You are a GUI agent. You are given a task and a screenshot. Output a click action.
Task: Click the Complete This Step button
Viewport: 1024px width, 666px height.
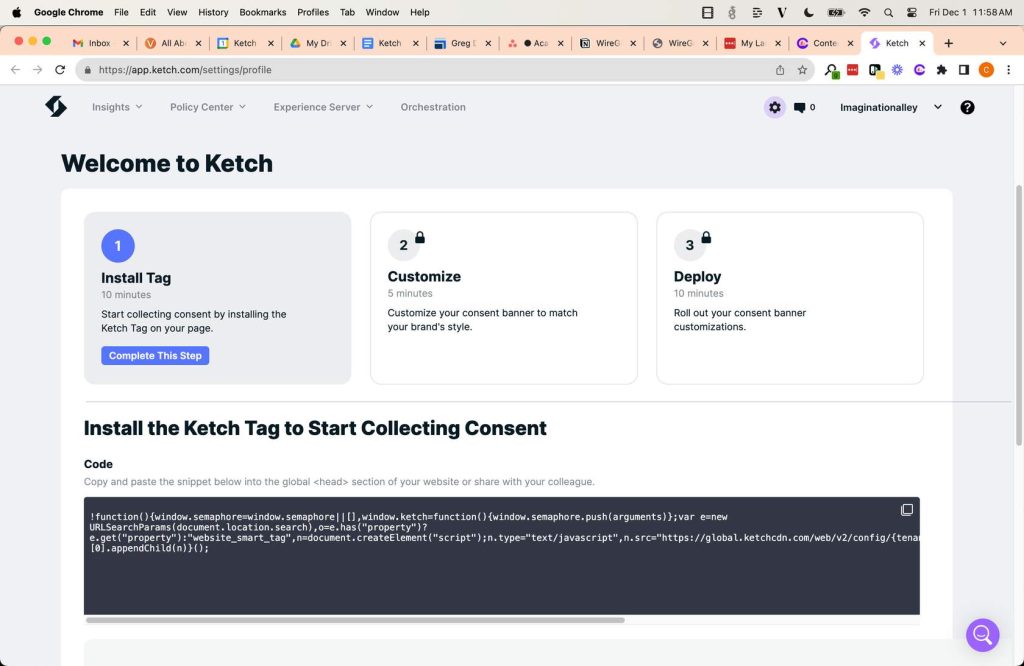[155, 355]
